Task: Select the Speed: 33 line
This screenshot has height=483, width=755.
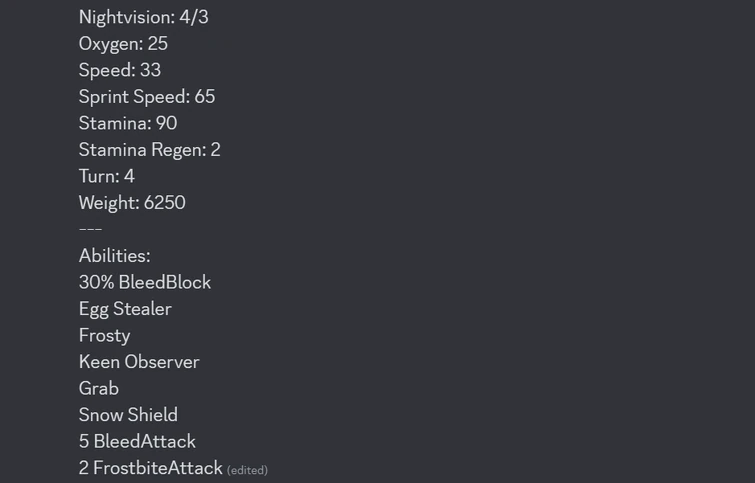Action: point(120,70)
